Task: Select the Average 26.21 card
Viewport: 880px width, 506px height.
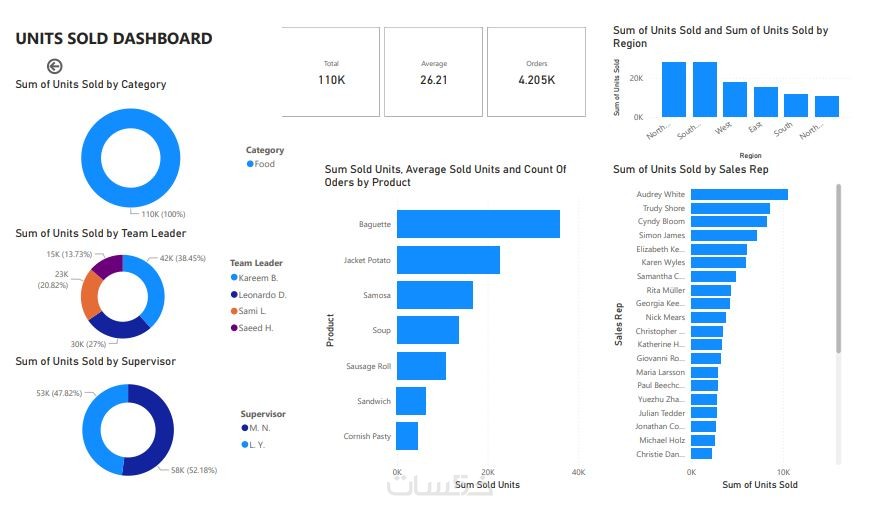Action: (x=434, y=72)
